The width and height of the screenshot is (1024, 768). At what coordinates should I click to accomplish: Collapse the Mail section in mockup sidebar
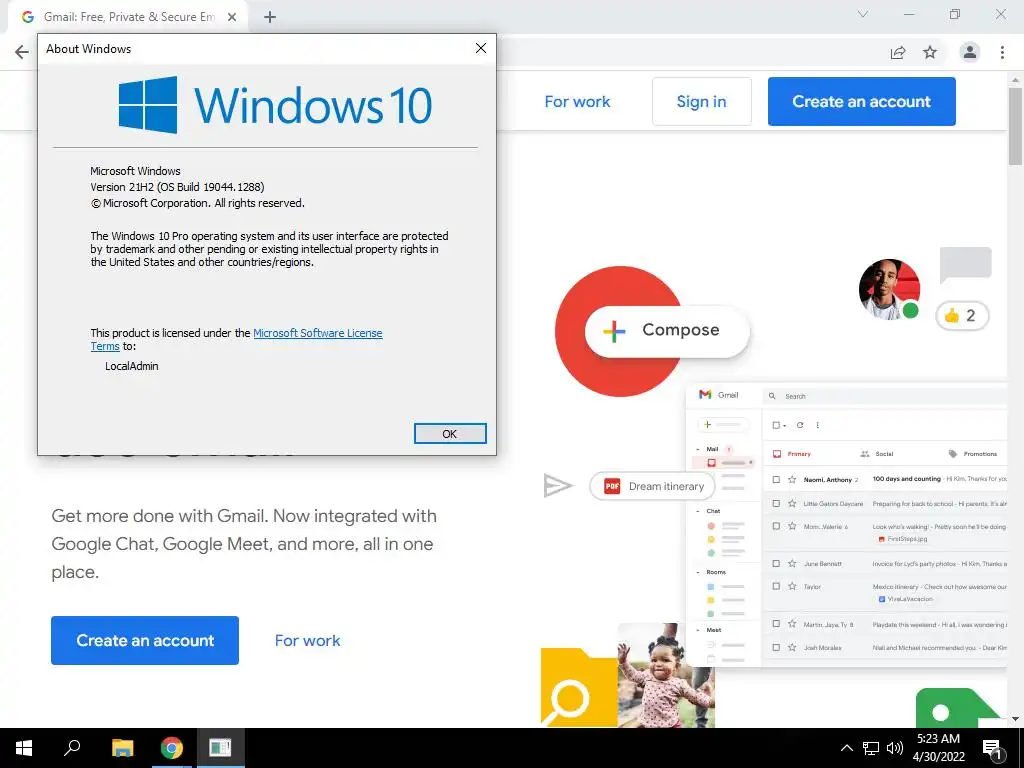[x=698, y=449]
